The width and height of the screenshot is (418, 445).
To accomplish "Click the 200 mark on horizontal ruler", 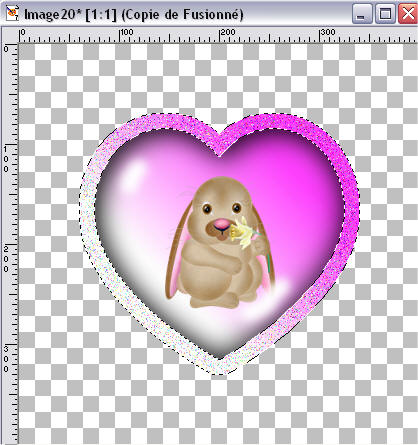I will click(x=228, y=32).
